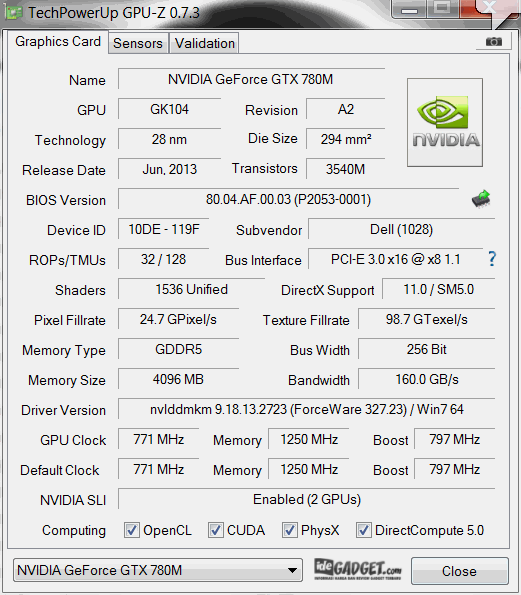
Task: Click the Bus Width field 256 Bit
Action: coord(427,349)
